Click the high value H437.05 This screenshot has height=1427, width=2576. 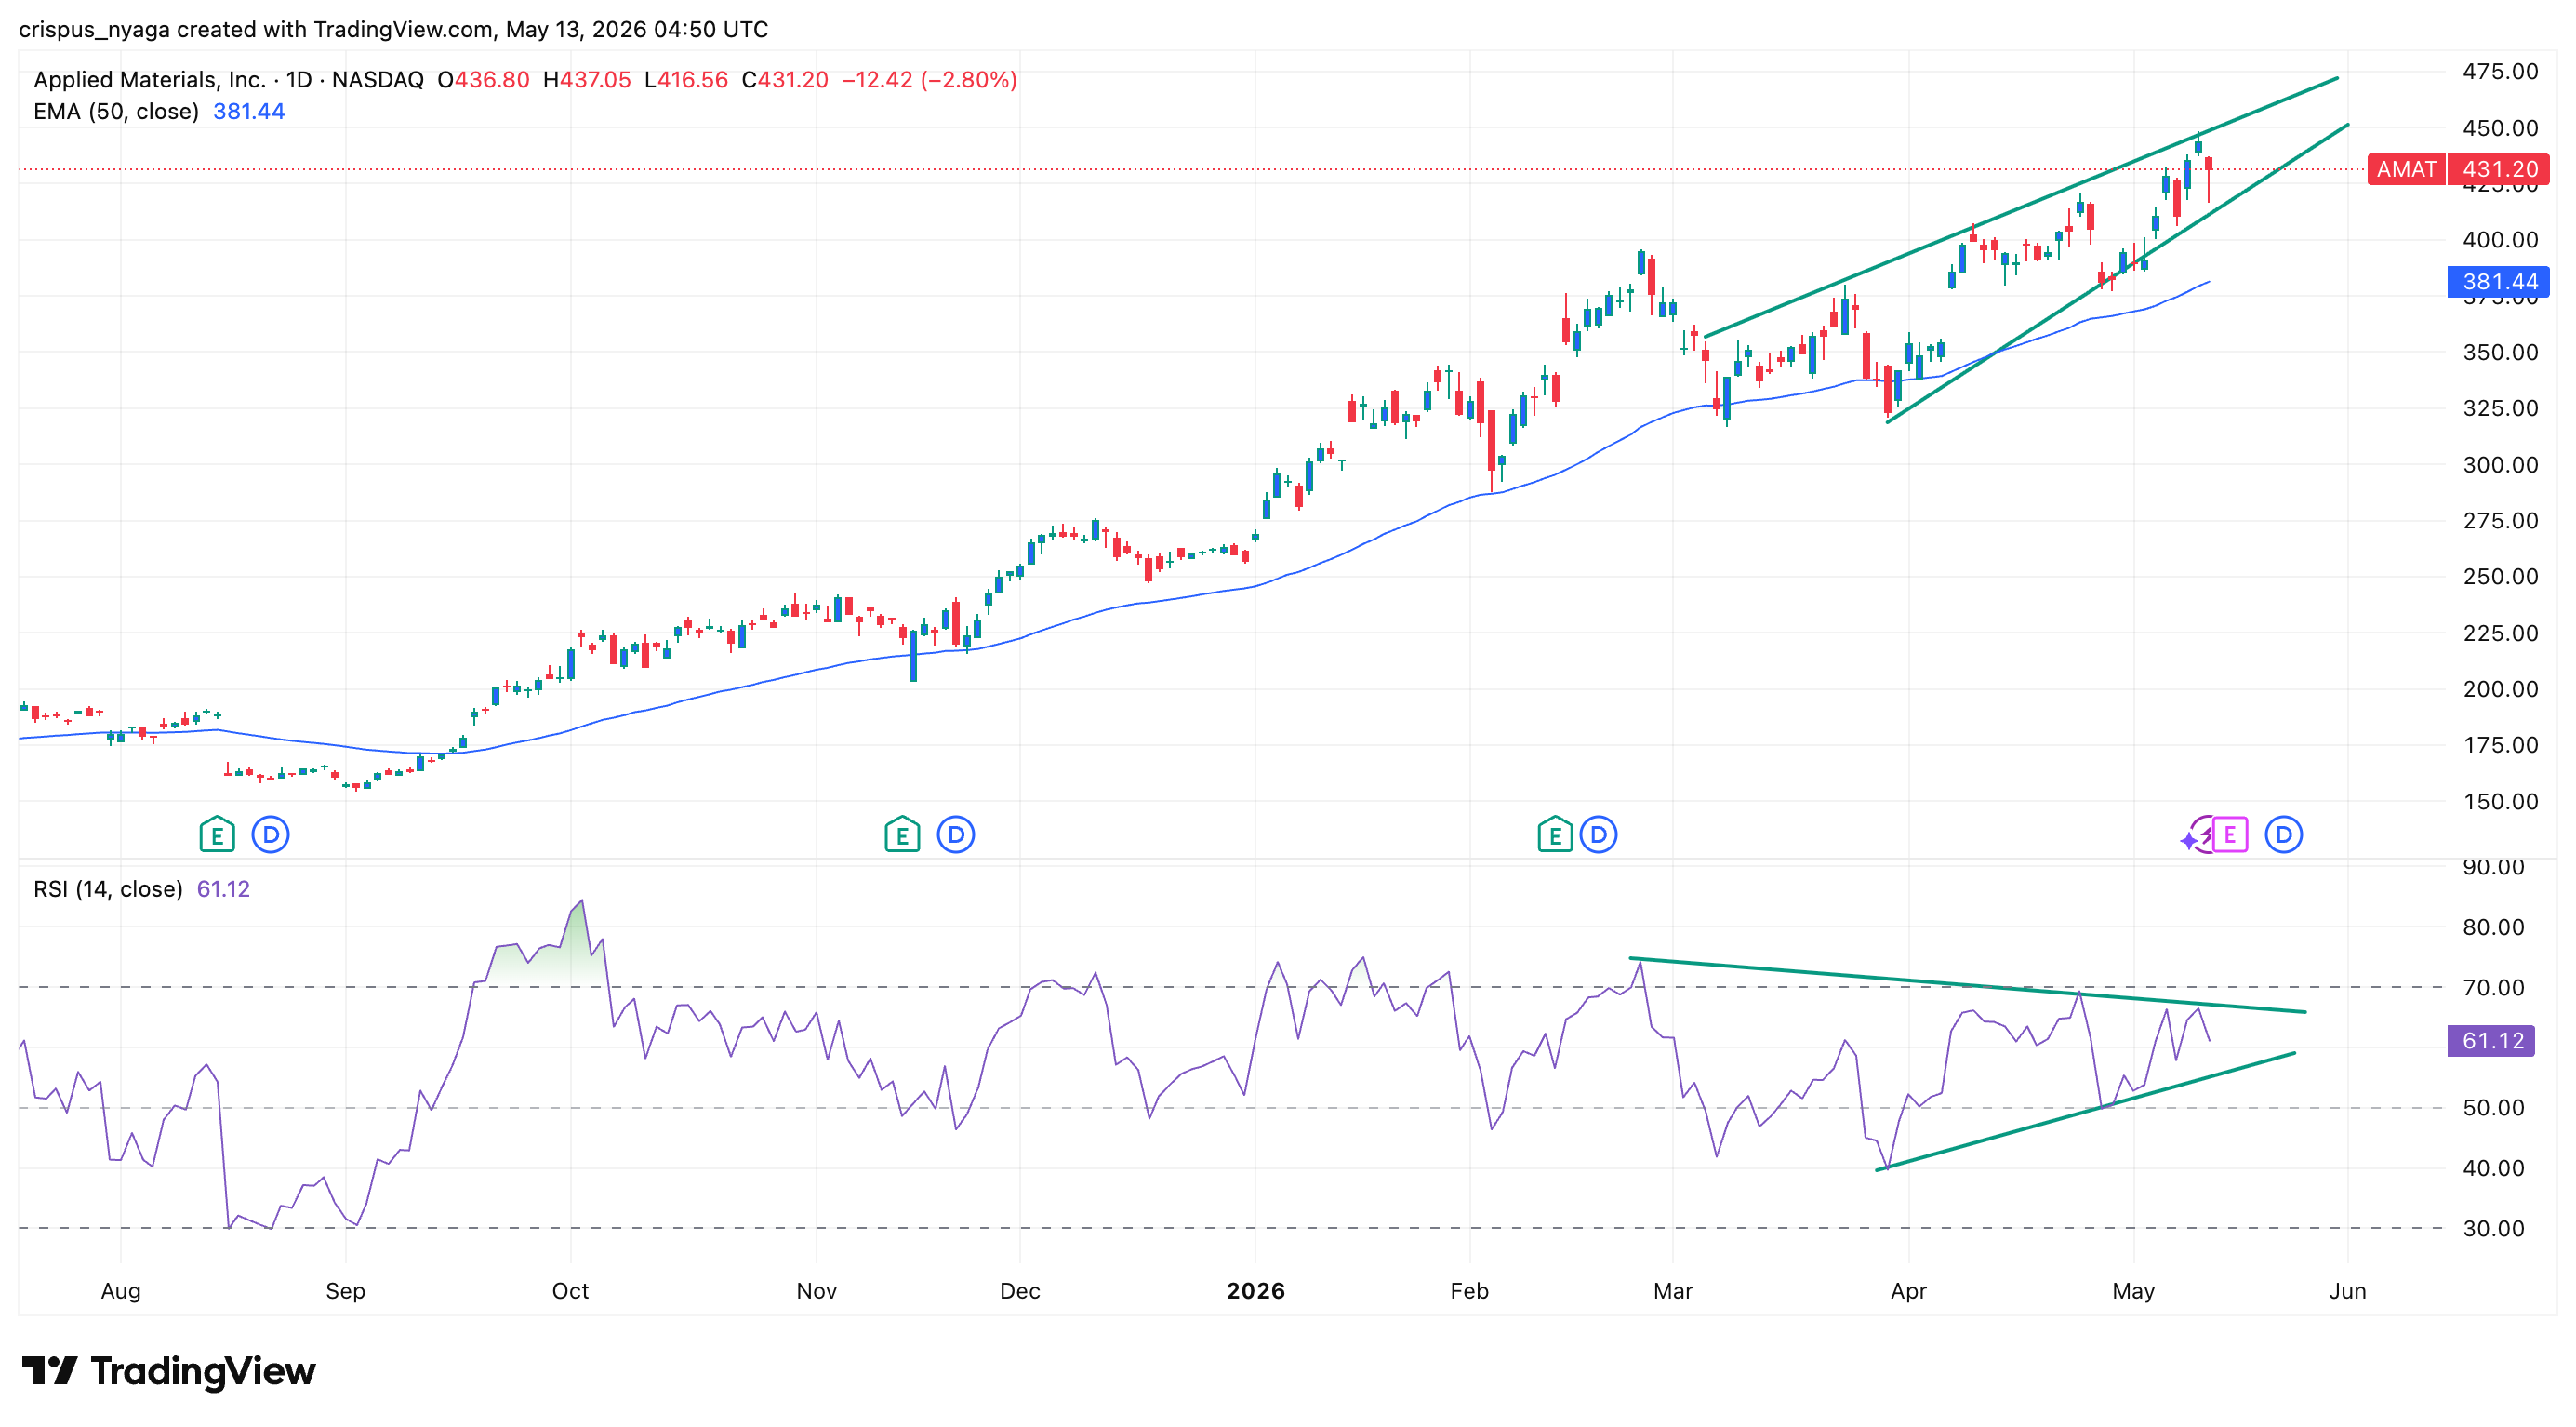click(587, 80)
